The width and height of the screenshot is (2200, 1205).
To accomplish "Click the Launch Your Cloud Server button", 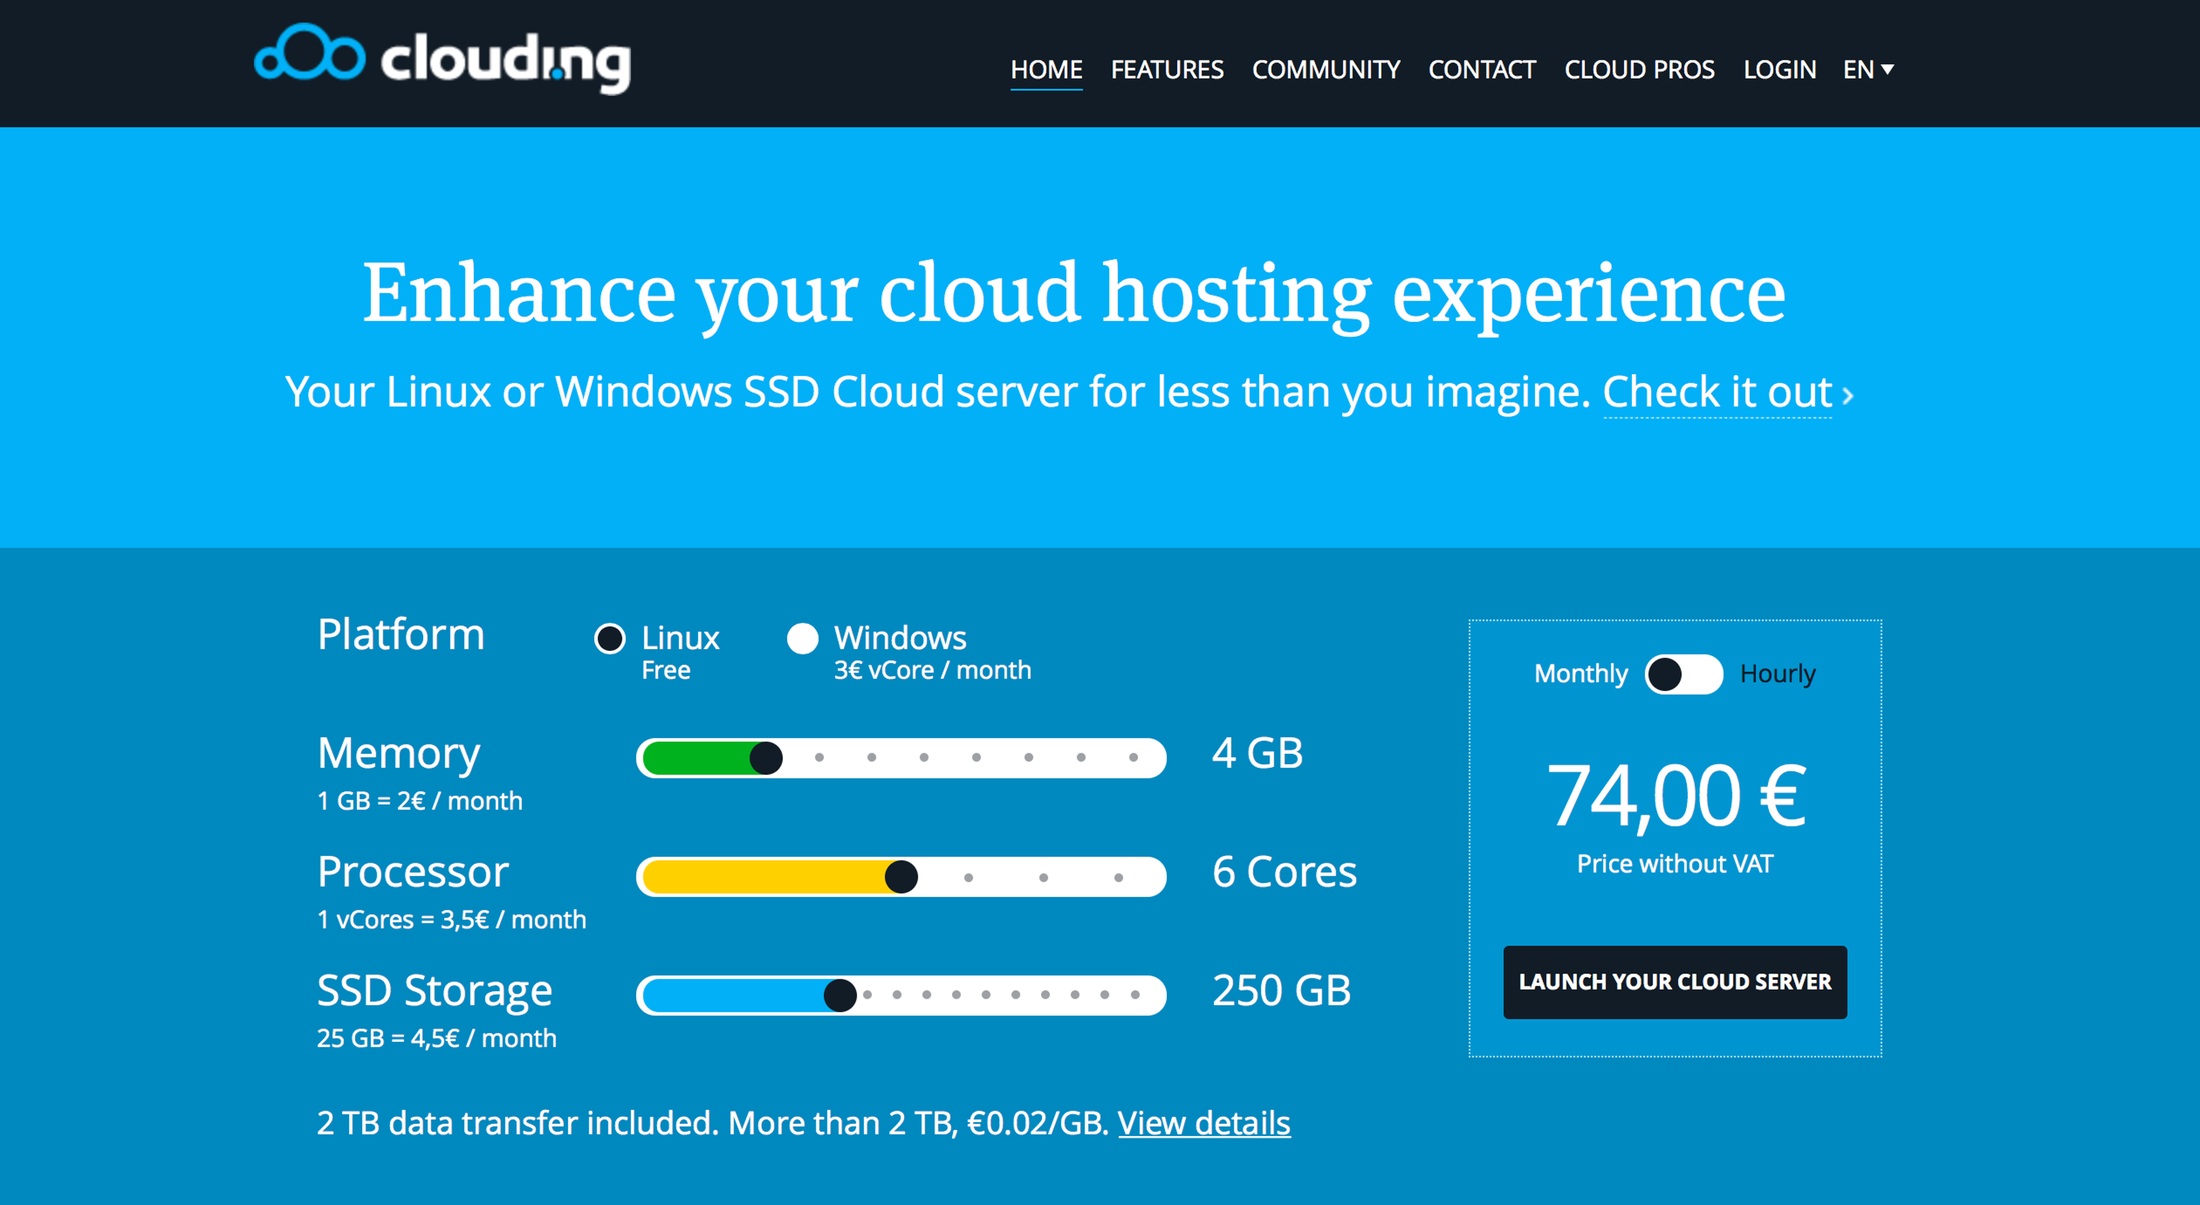I will pos(1675,982).
